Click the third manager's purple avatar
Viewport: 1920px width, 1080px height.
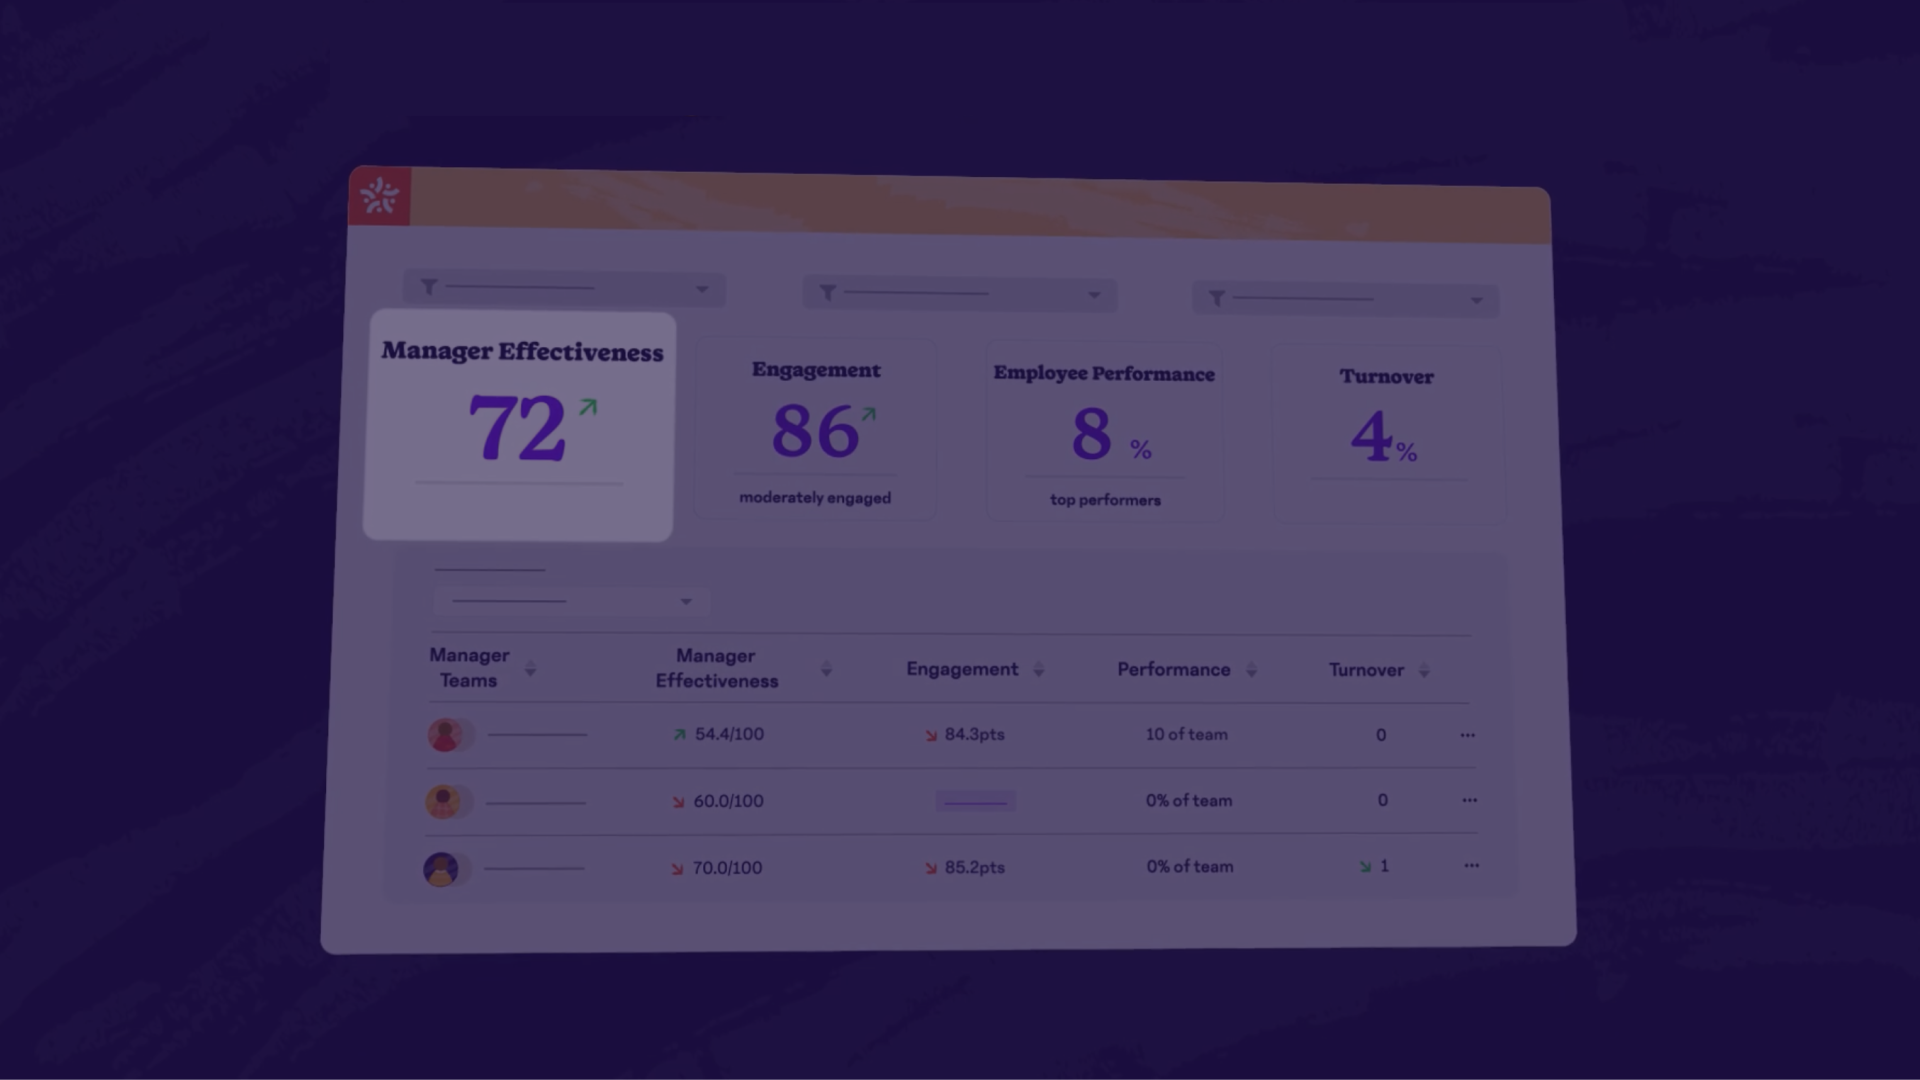point(440,869)
